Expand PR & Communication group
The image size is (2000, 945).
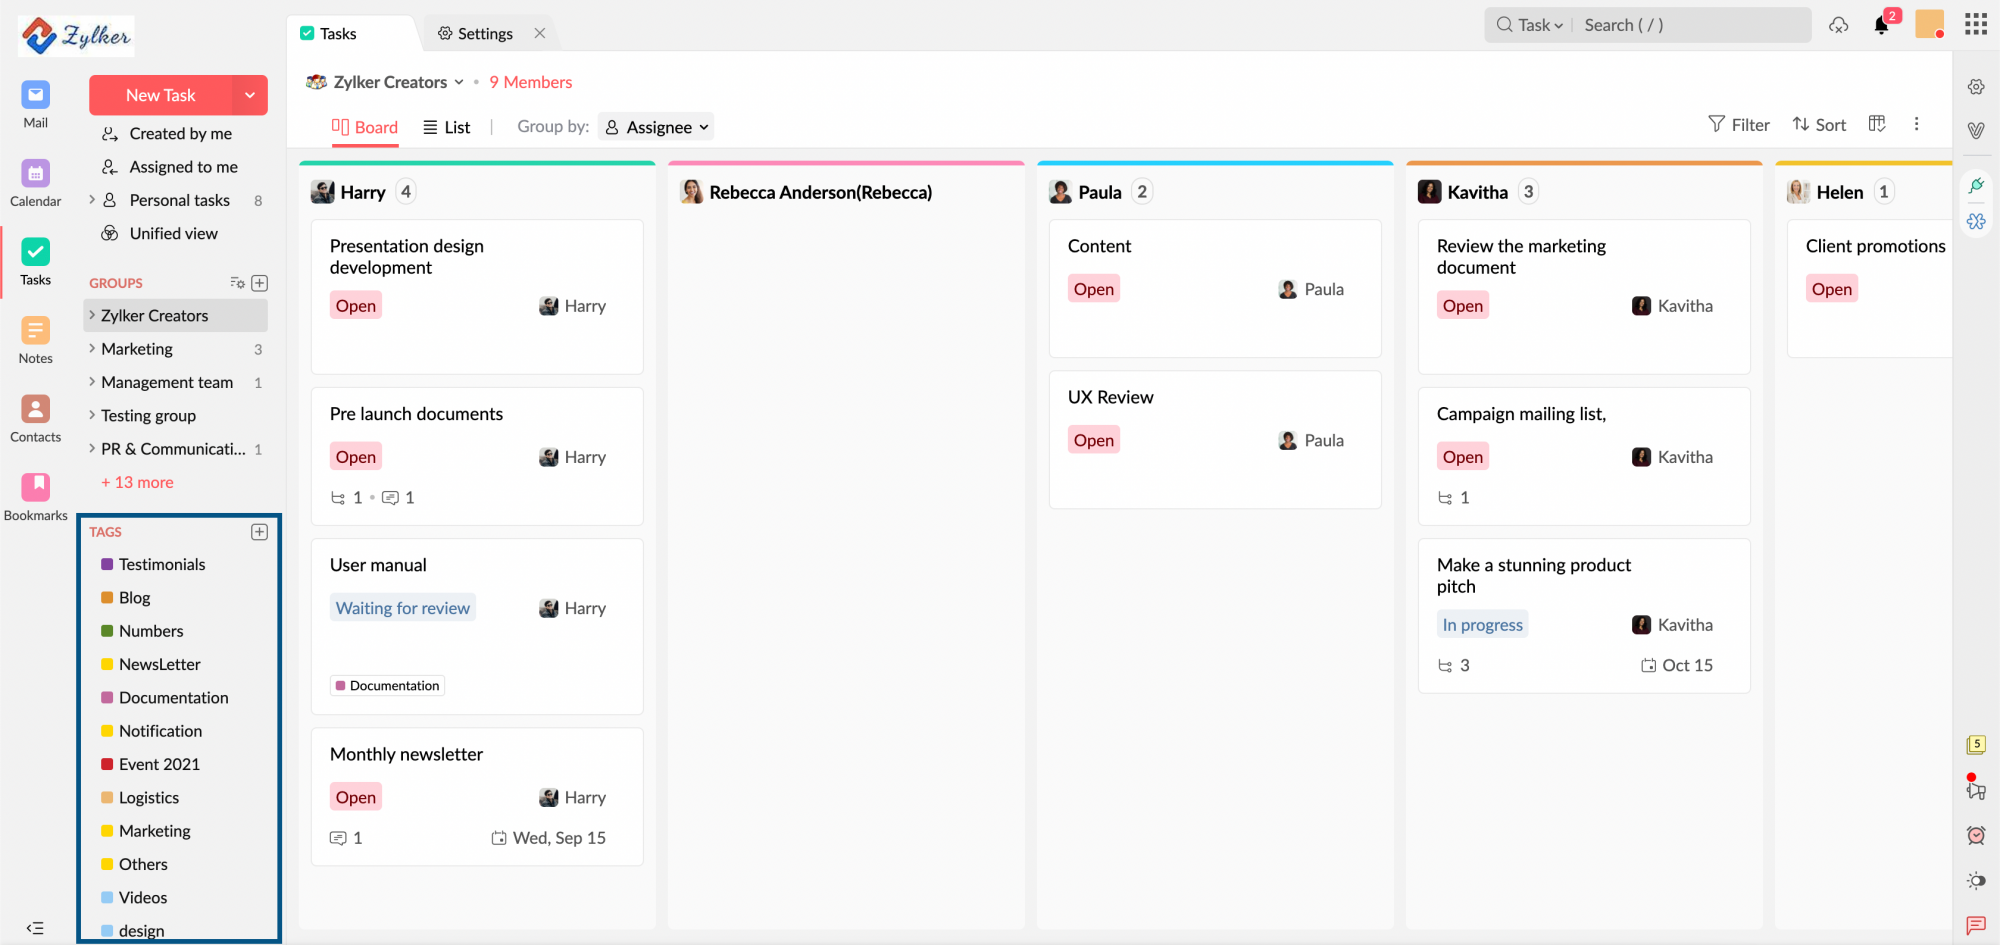coord(93,449)
